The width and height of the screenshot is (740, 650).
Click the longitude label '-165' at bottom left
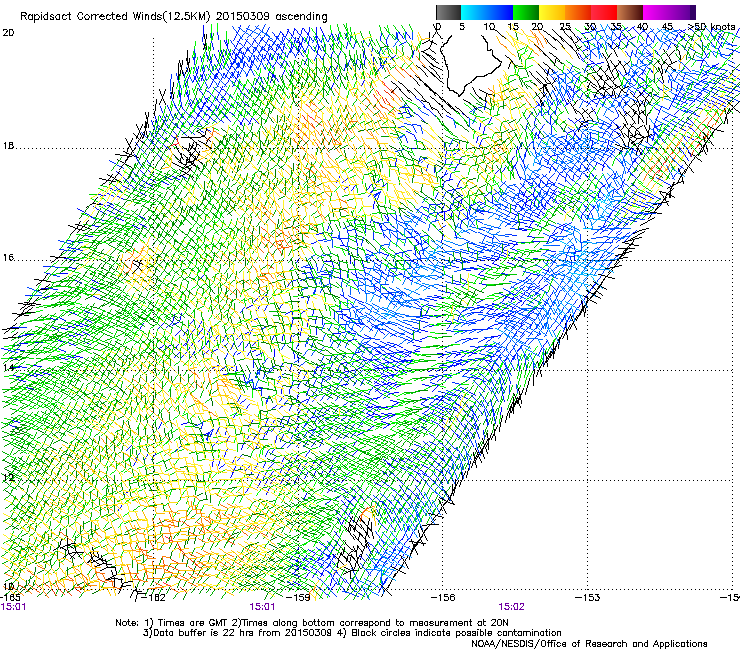pos(11,597)
